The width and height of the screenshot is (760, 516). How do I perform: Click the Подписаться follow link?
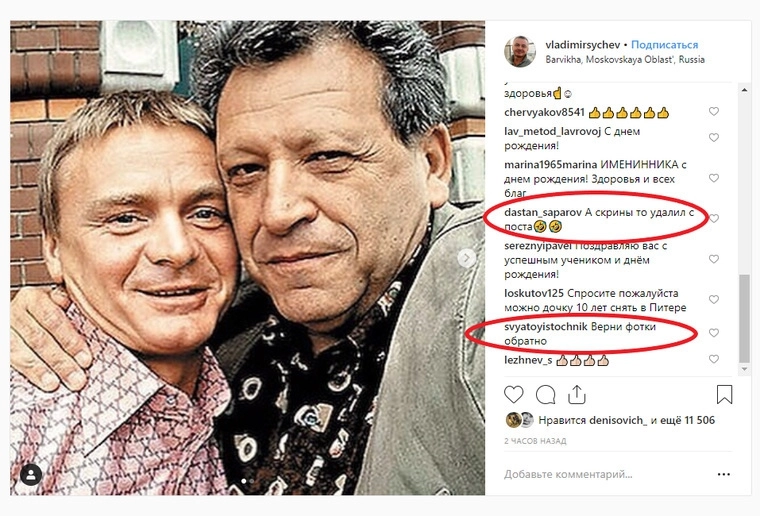(665, 45)
